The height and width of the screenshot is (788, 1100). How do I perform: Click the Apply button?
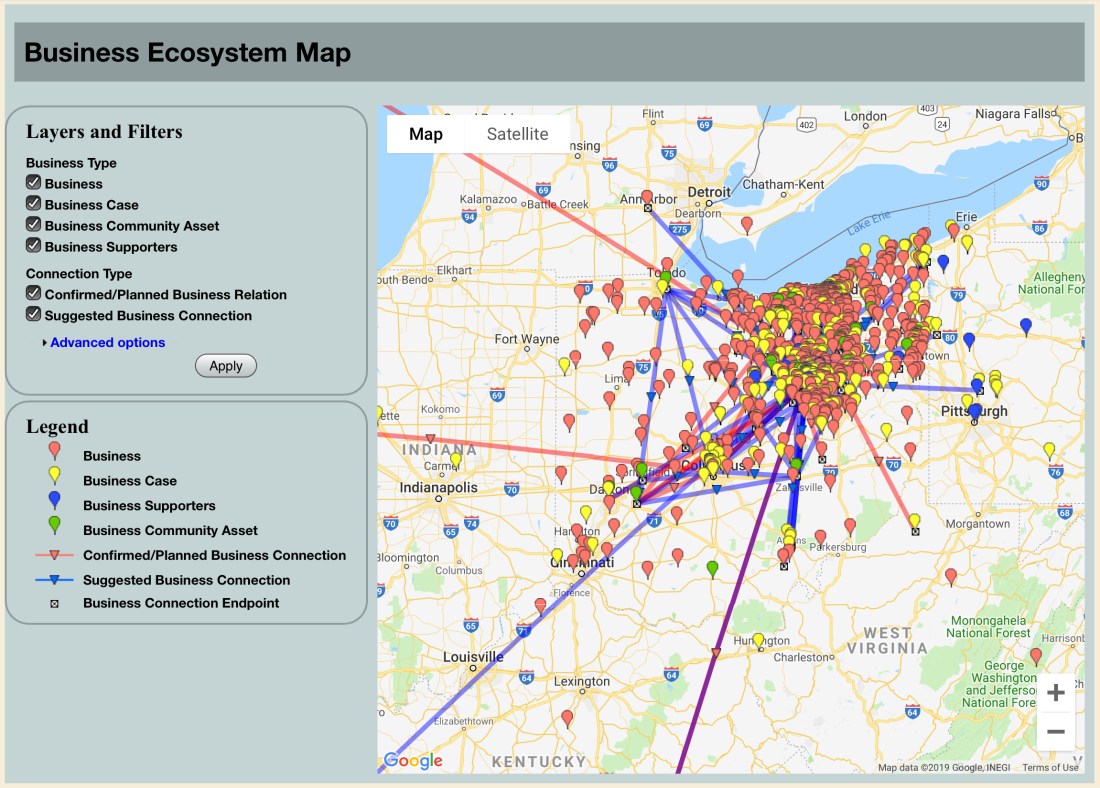(x=226, y=366)
